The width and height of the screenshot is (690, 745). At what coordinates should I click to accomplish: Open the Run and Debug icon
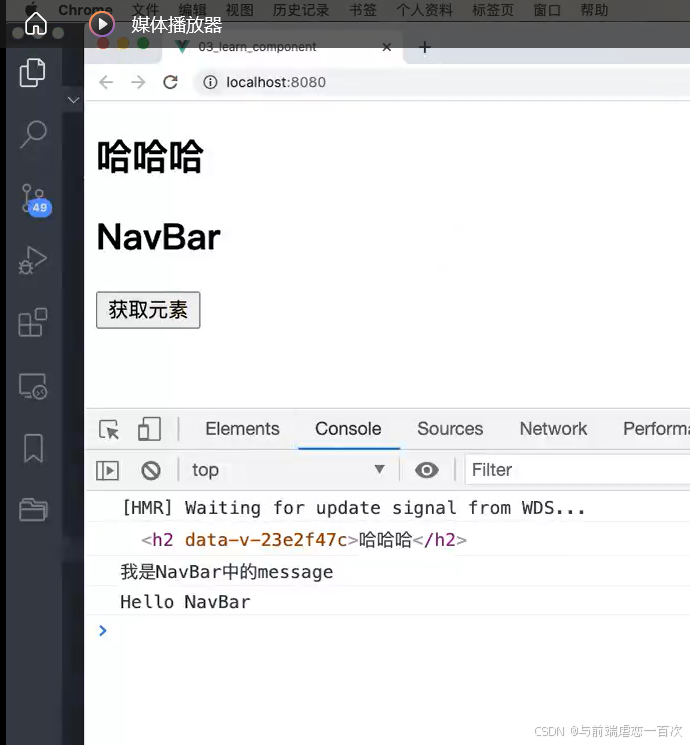(x=32, y=260)
